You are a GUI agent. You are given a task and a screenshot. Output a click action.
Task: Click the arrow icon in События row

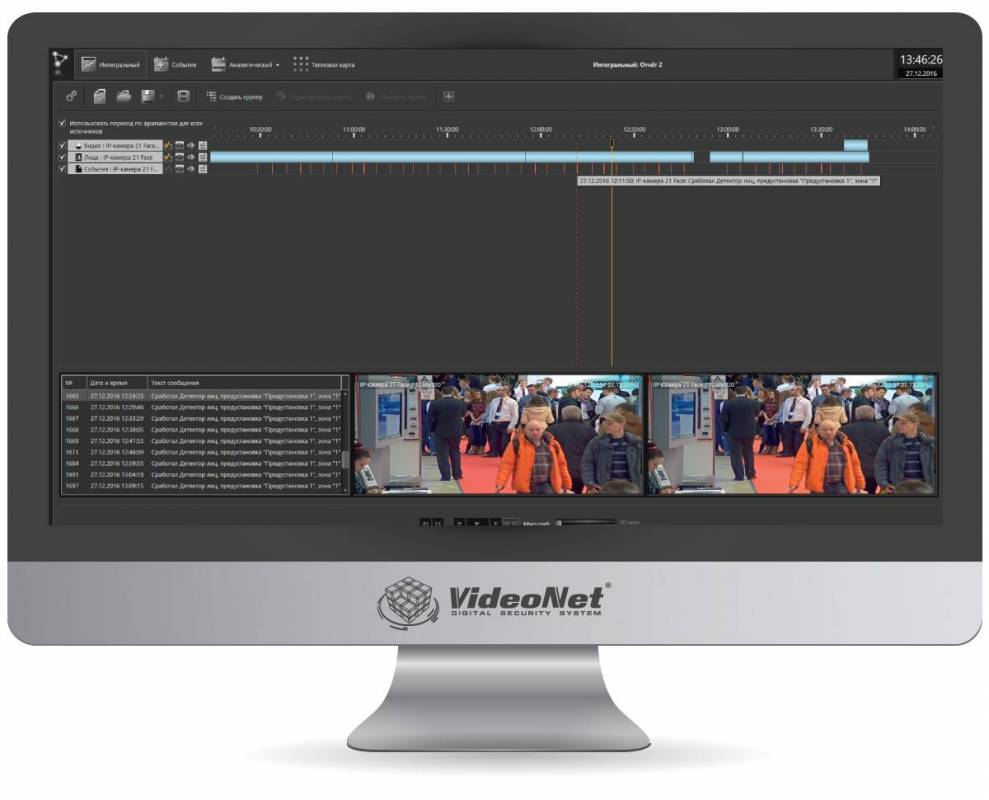pos(190,169)
